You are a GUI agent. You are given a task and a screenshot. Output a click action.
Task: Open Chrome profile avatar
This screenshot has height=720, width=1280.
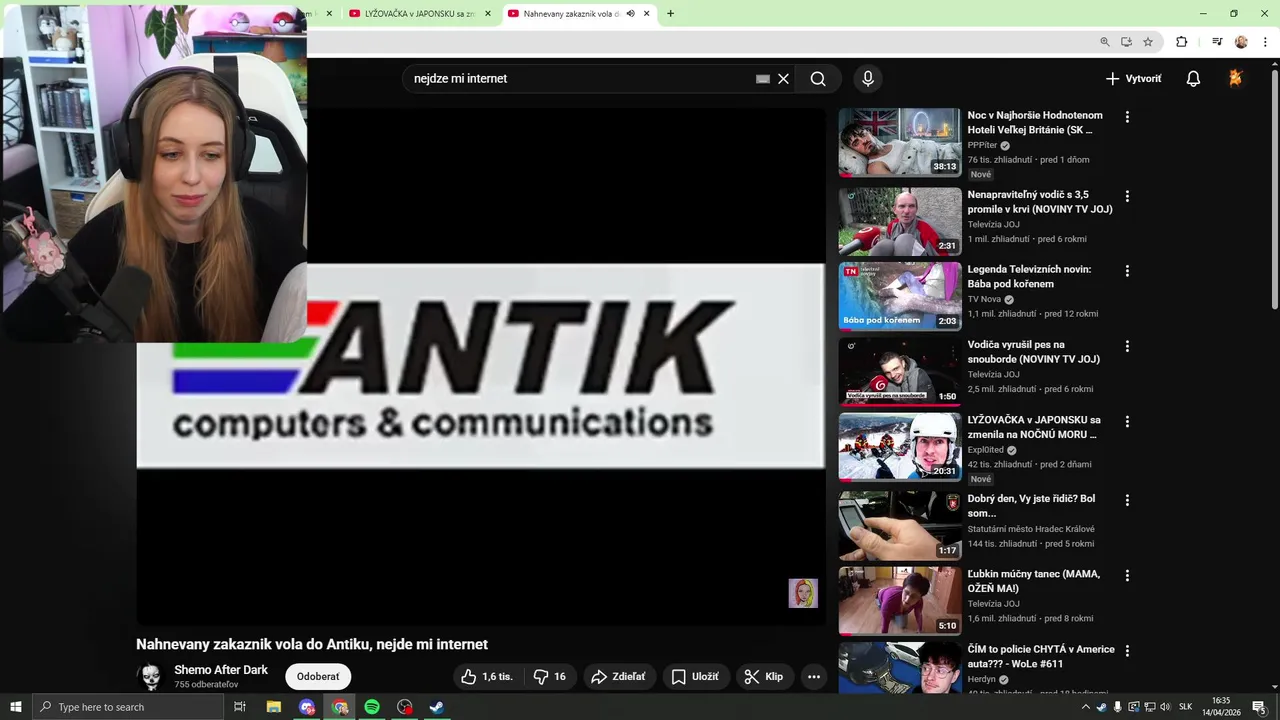coord(1241,42)
